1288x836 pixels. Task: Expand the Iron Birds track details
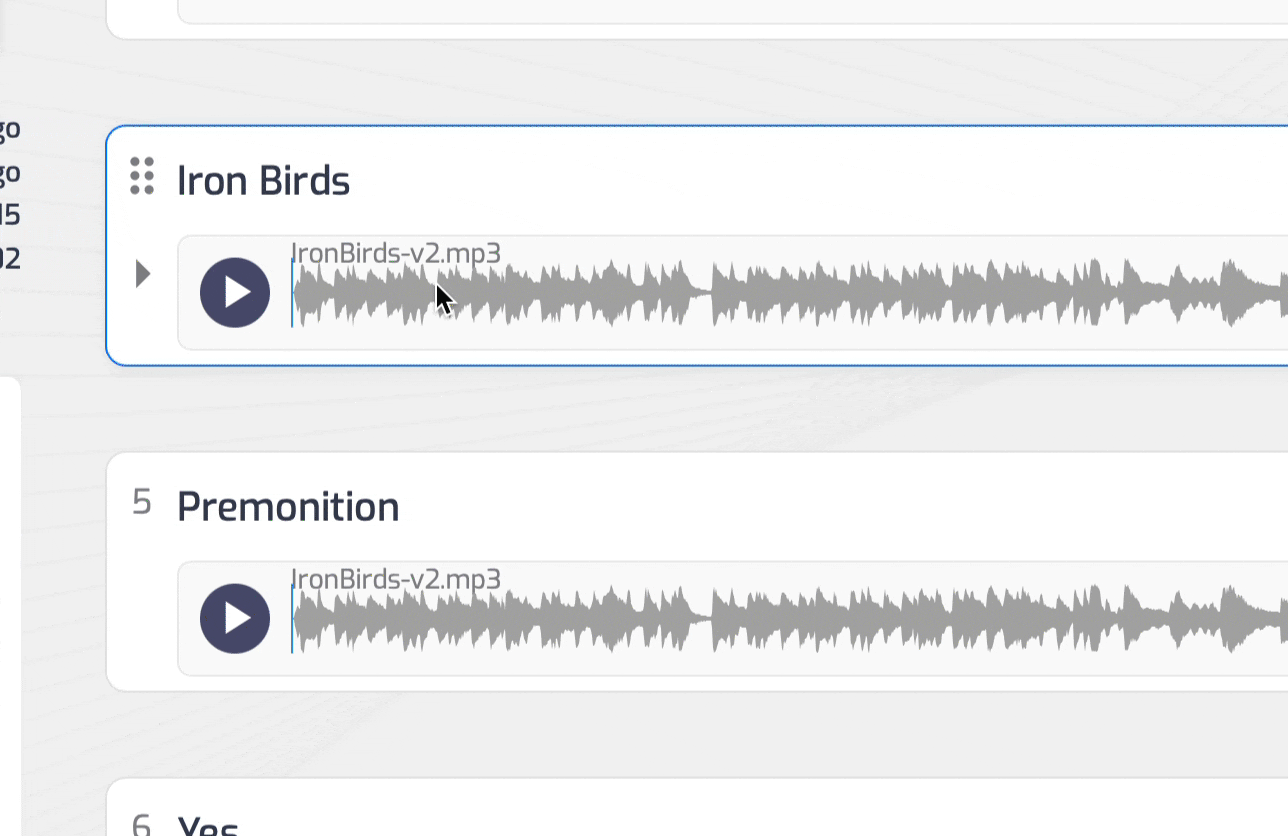click(143, 273)
